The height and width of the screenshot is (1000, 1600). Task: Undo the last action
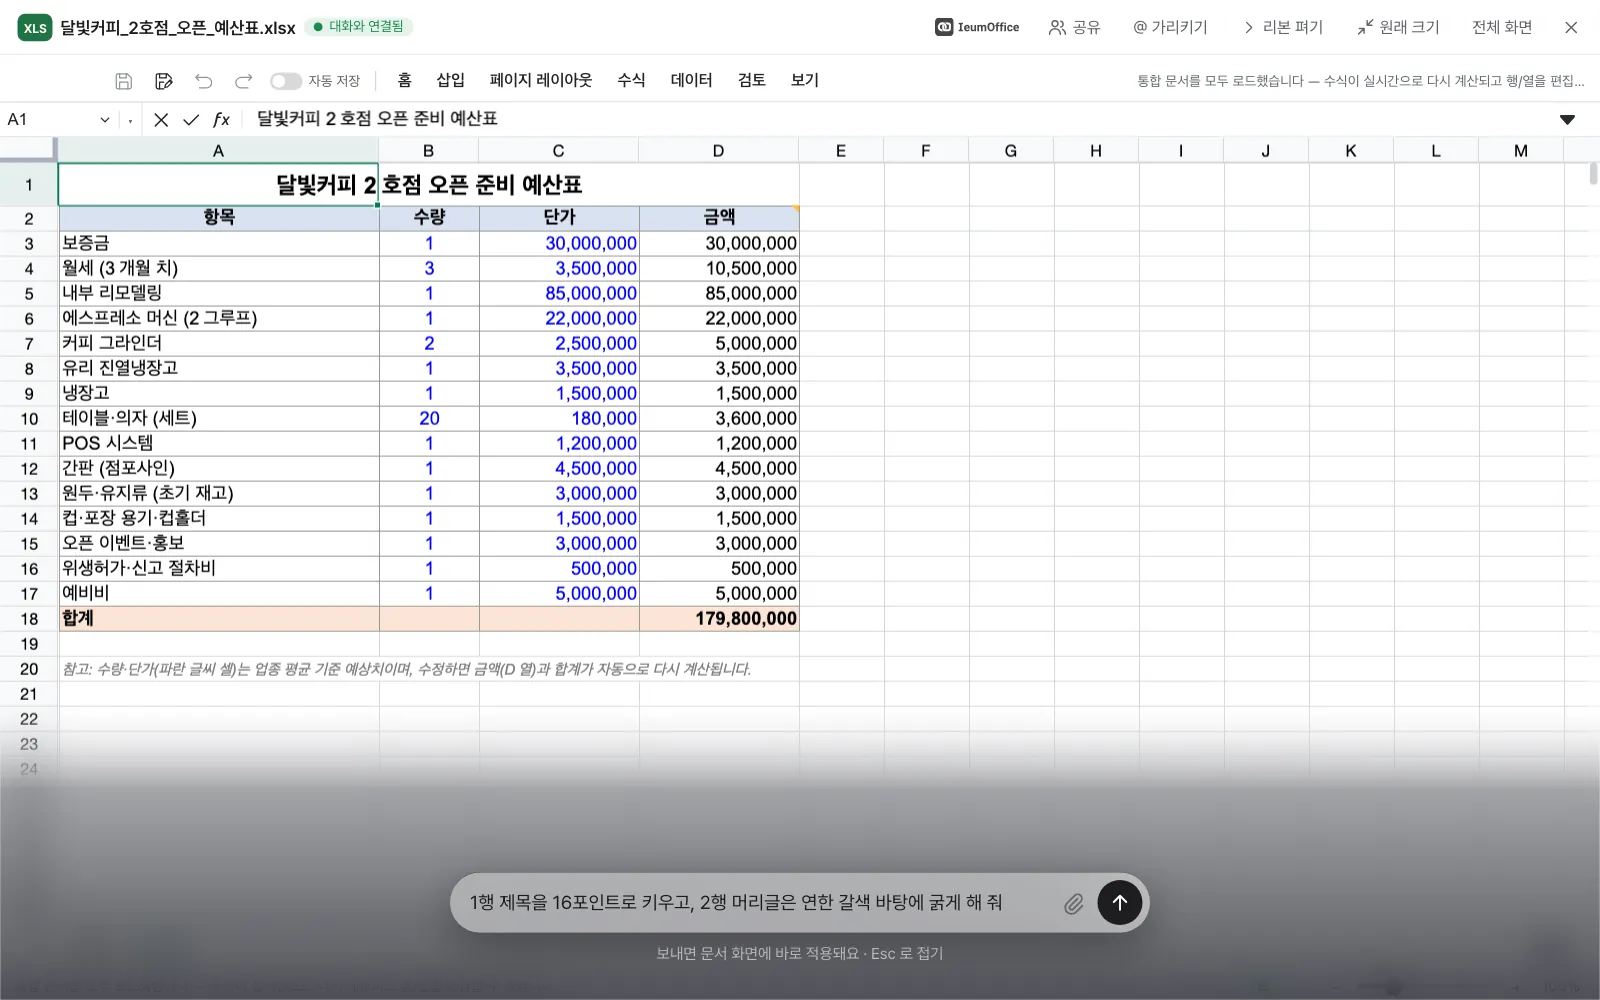pos(204,81)
